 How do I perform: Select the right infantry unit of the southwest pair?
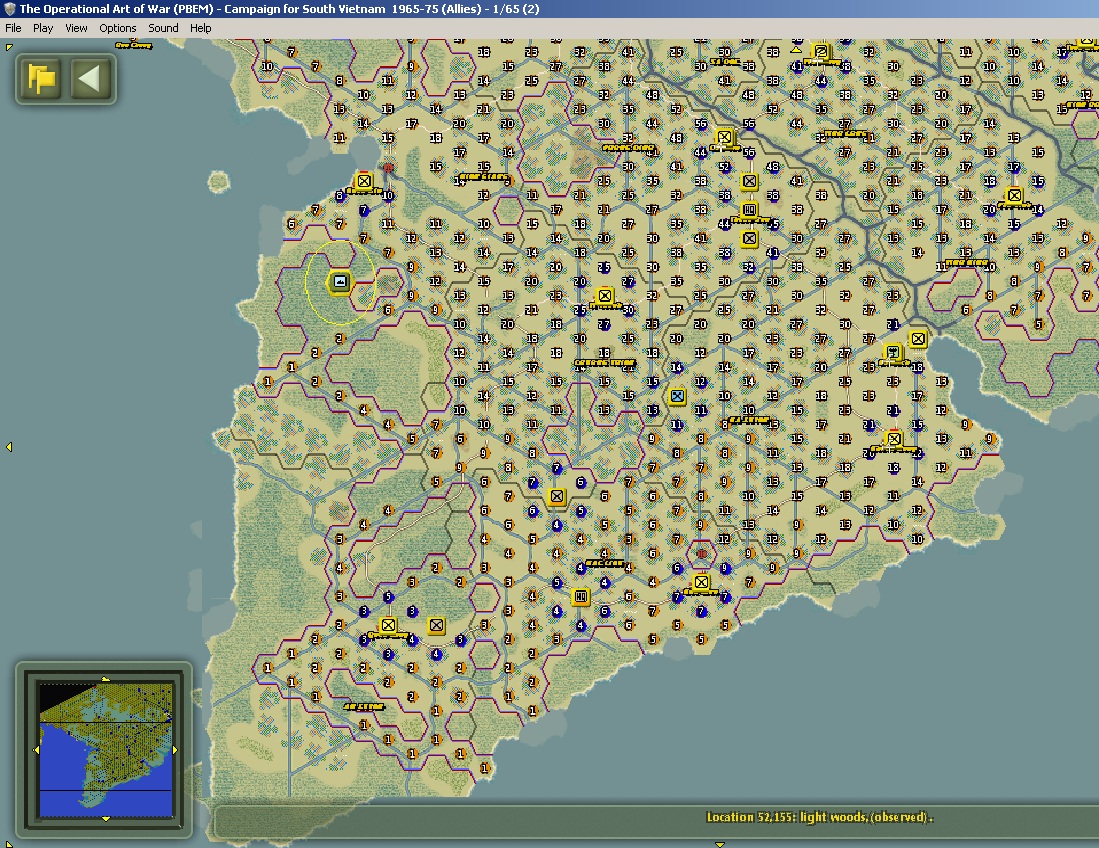[x=436, y=625]
